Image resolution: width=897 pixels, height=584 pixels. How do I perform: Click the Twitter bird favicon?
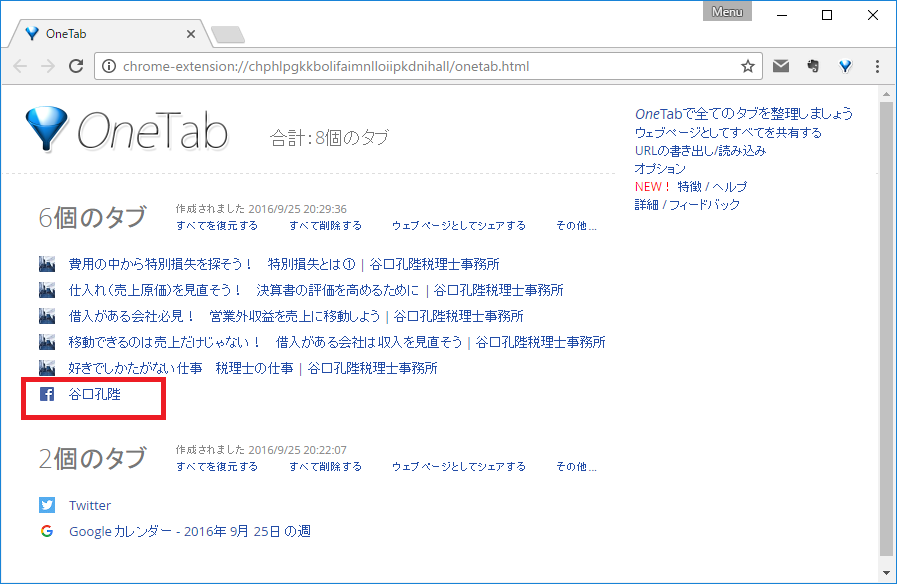pos(47,505)
